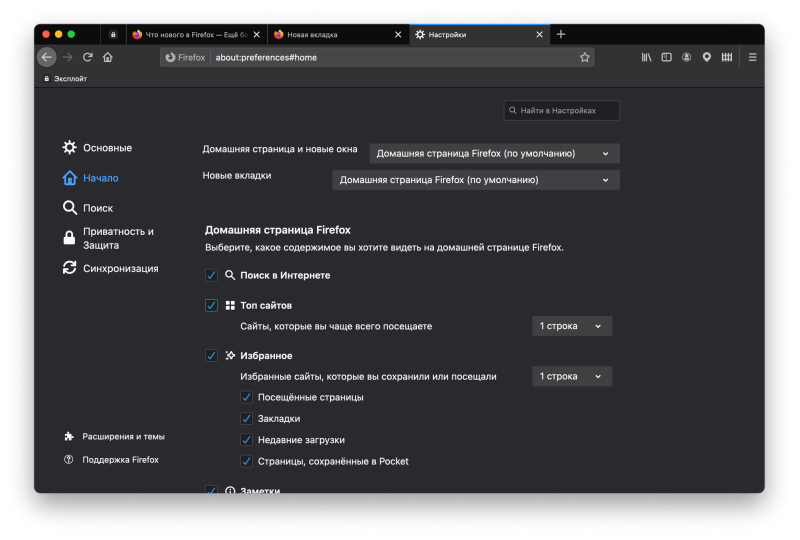Open the 'Основные' settings category
Viewport: 800px width, 540px height.
coord(97,148)
